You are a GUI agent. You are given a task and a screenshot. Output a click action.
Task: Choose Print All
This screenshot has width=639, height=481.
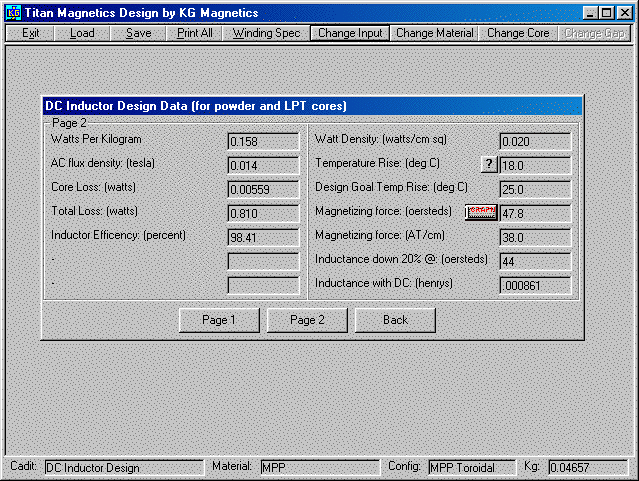tap(194, 33)
